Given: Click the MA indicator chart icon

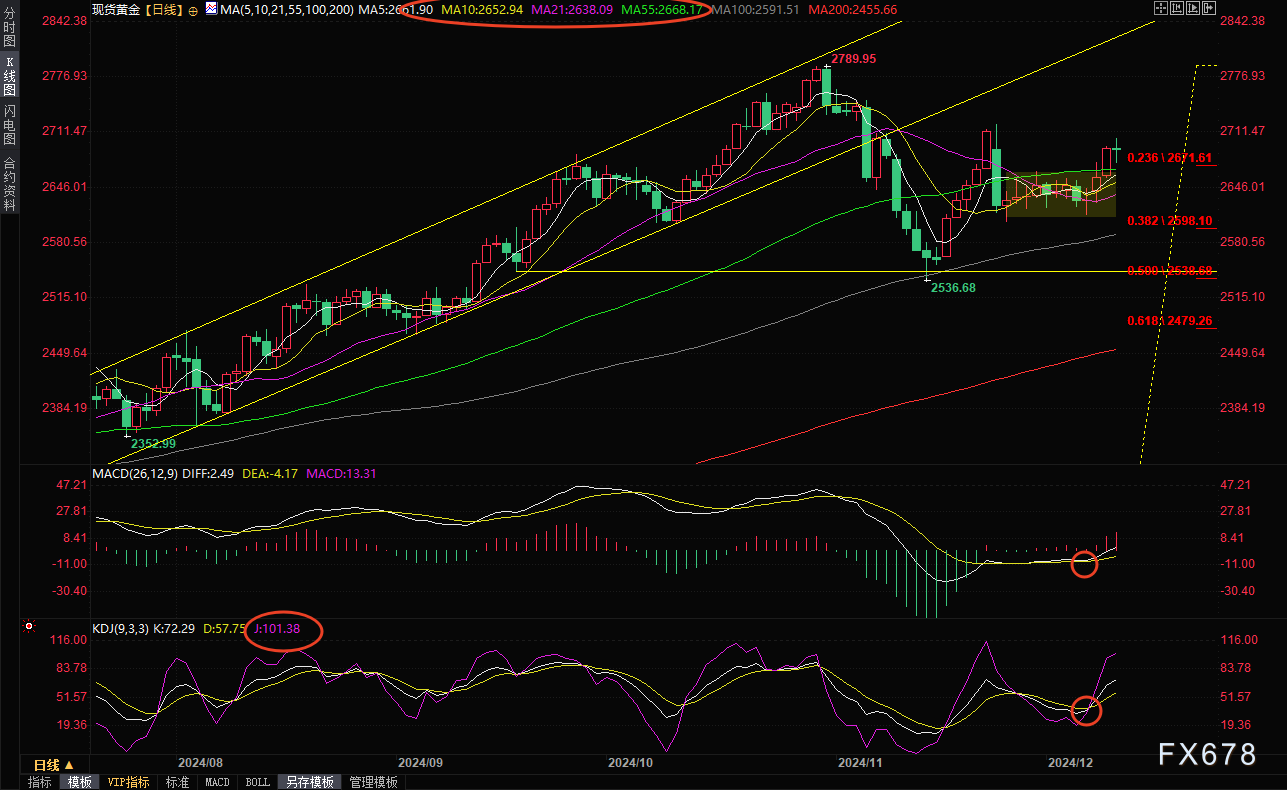Looking at the screenshot, I should 210,9.
